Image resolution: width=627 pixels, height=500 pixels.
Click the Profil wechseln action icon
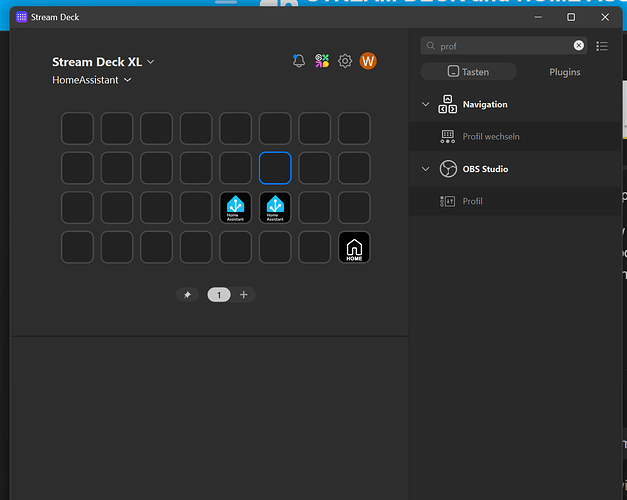coord(447,137)
